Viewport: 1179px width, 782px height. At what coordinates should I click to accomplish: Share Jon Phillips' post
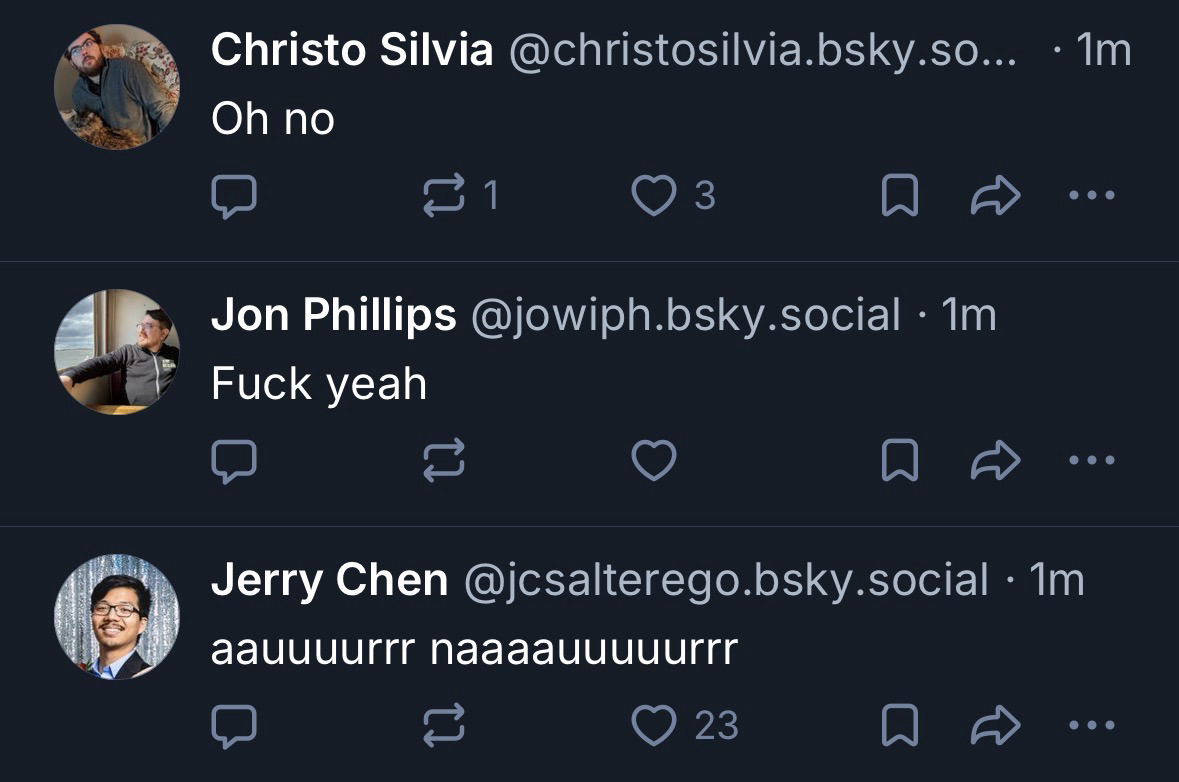point(996,461)
